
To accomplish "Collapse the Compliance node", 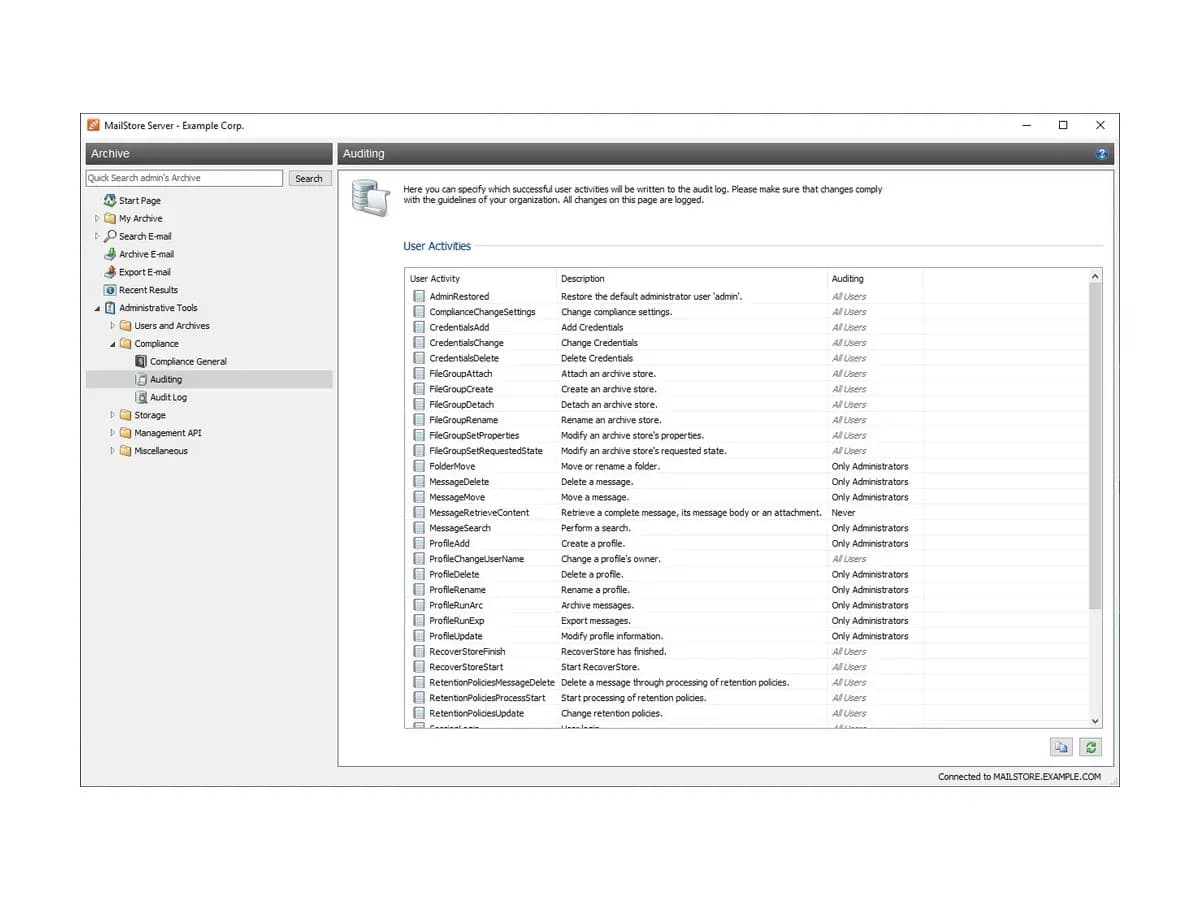I will [112, 344].
